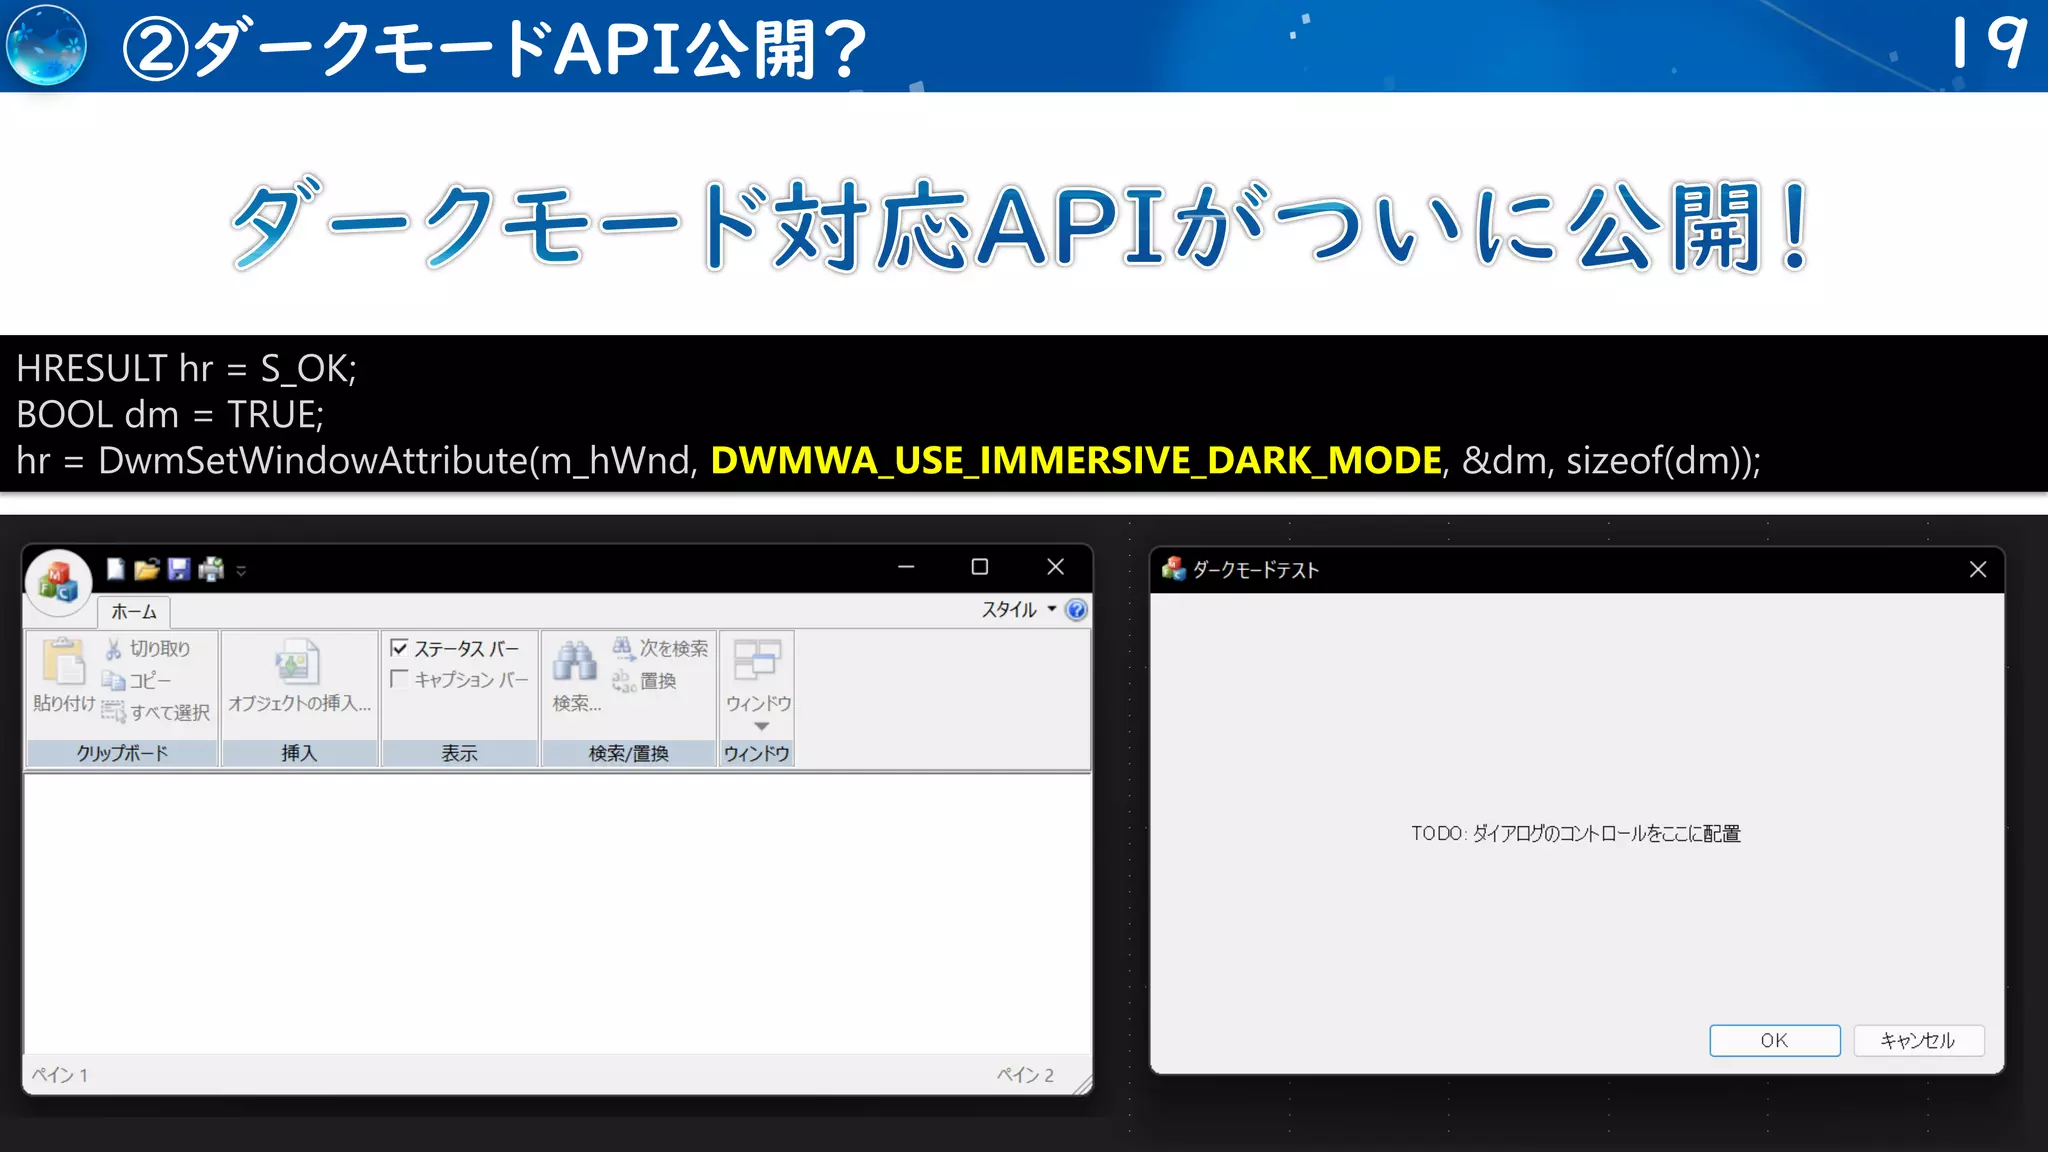Click the resize grip in status bar
This screenshot has height=1152, width=2048.
(1082, 1084)
